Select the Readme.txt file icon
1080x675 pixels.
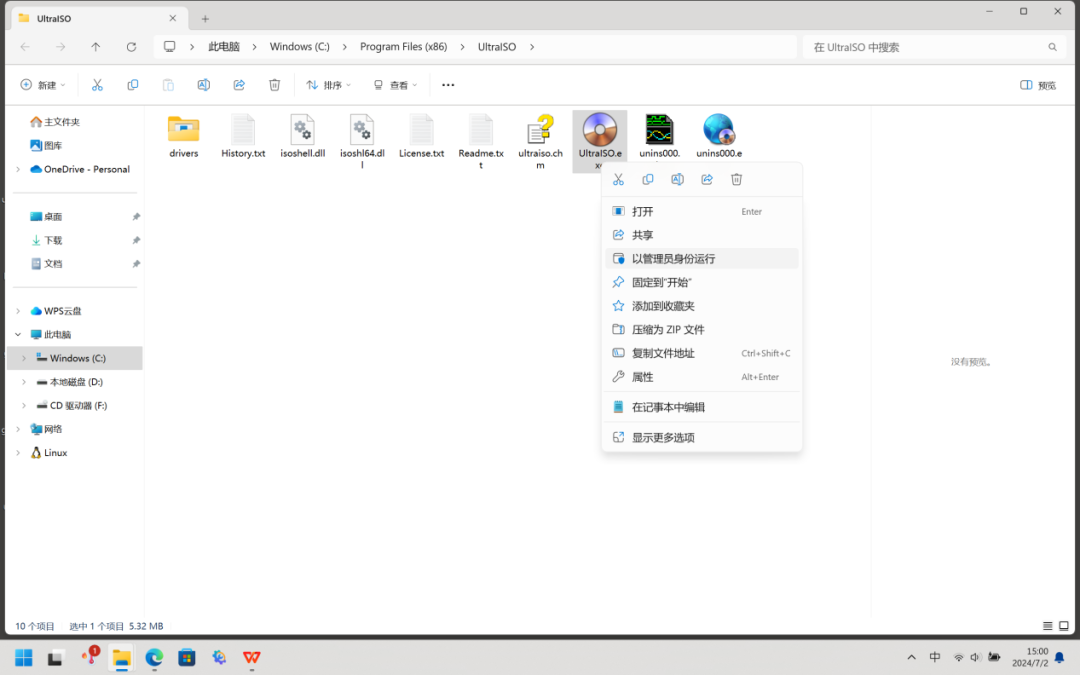tap(481, 129)
